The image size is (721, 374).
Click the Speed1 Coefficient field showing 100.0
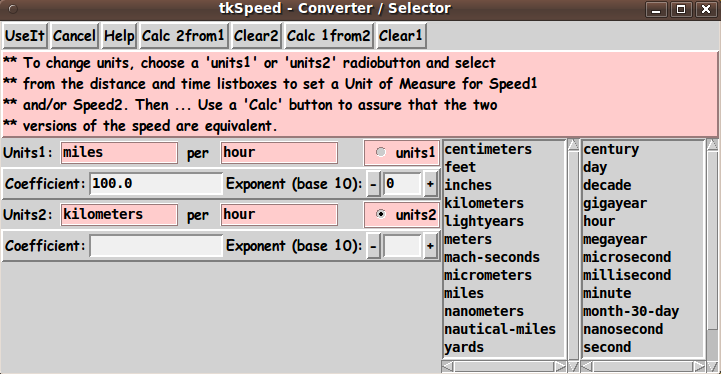(156, 184)
